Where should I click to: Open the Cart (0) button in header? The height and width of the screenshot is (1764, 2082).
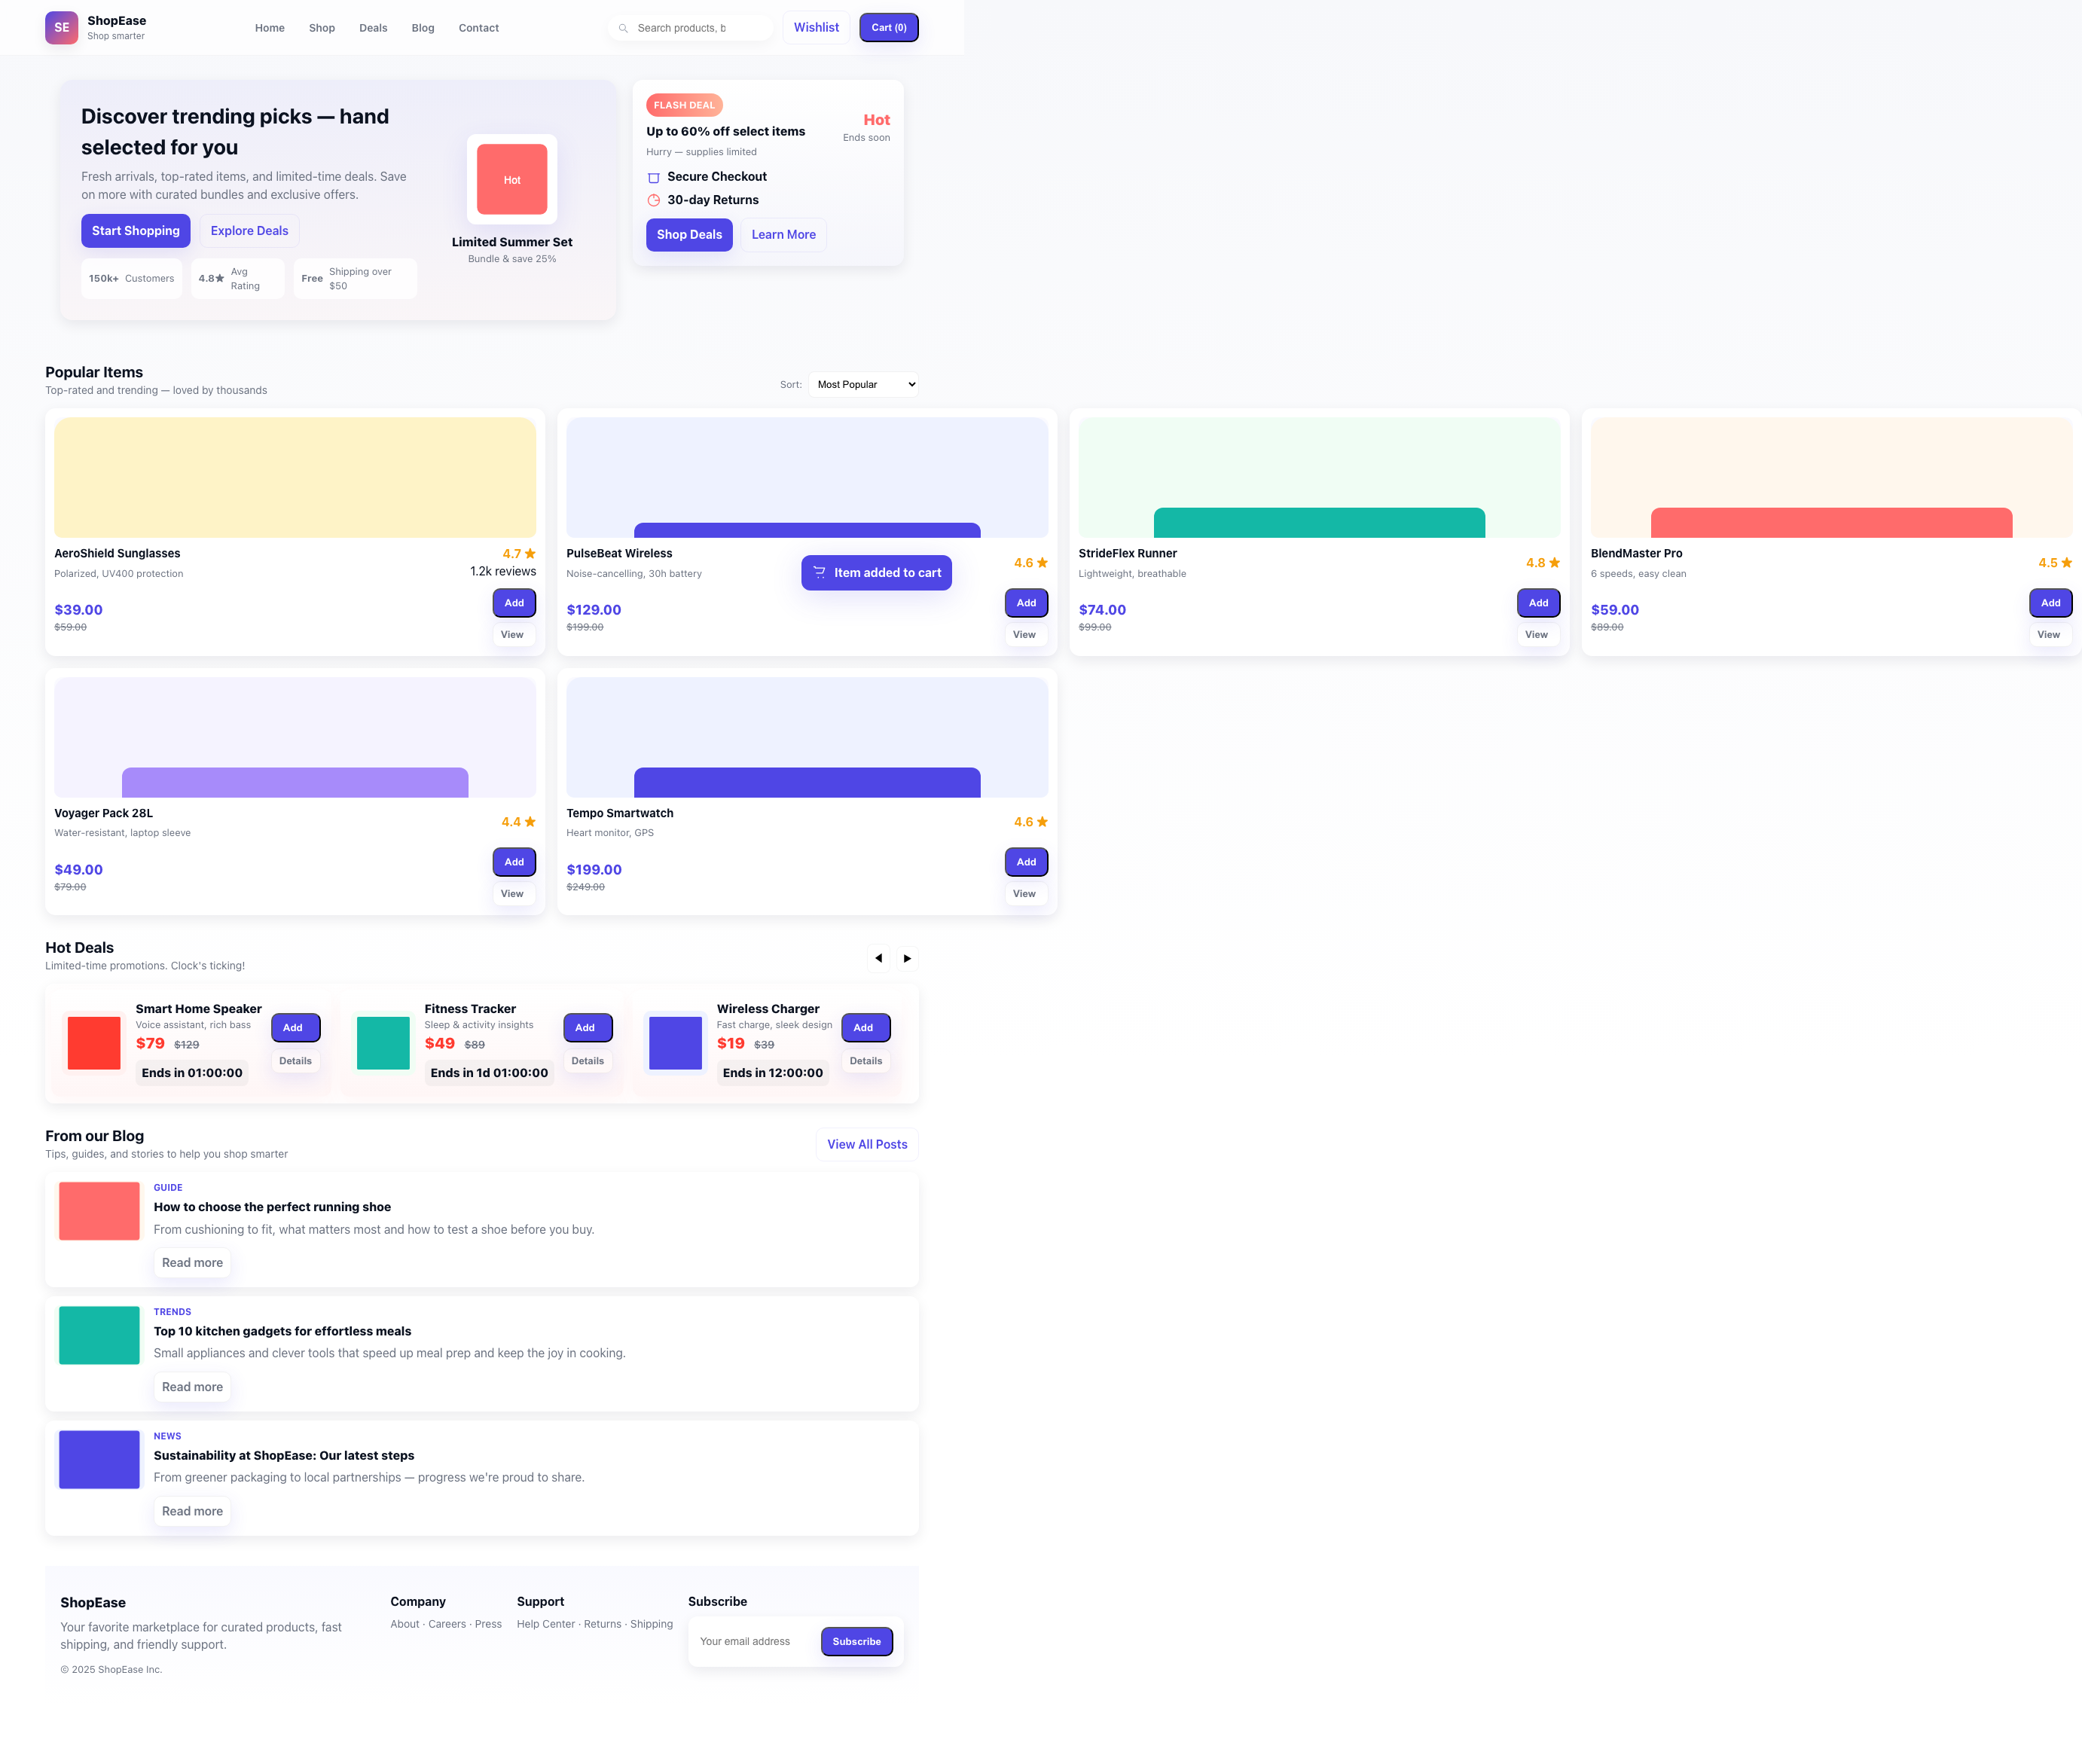point(888,27)
